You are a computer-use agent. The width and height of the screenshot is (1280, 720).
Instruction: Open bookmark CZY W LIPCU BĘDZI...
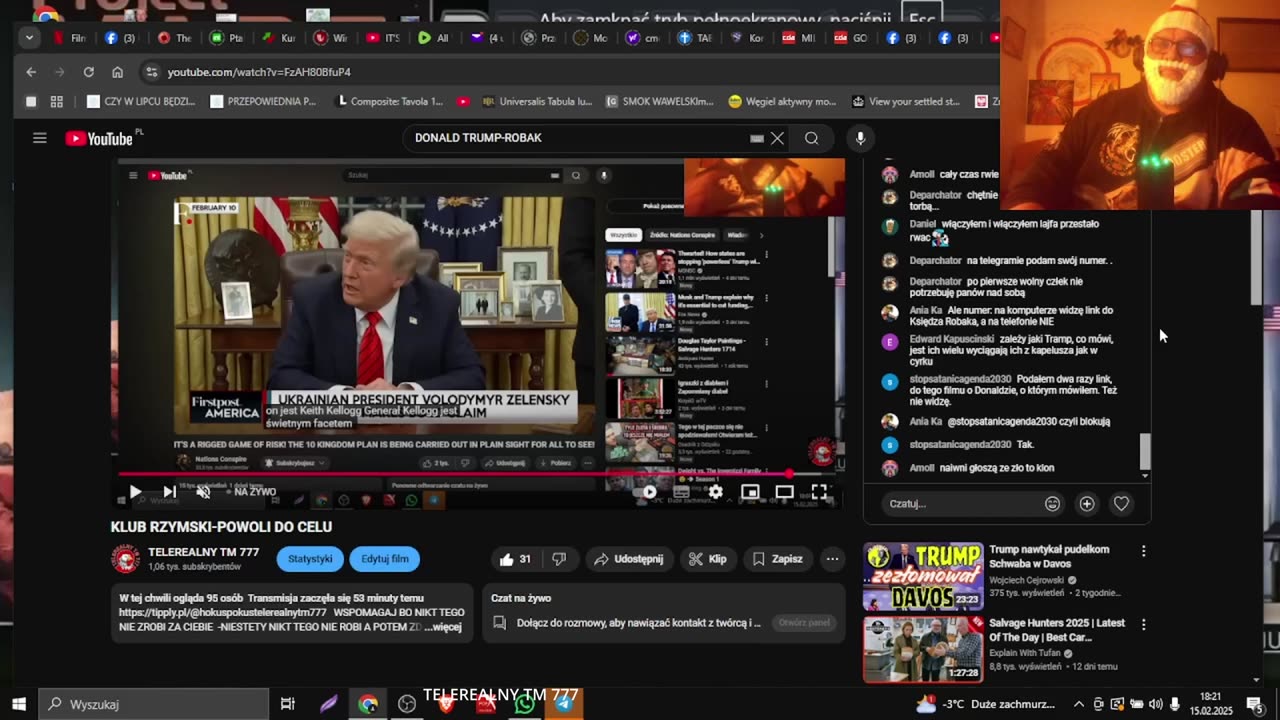tap(141, 101)
